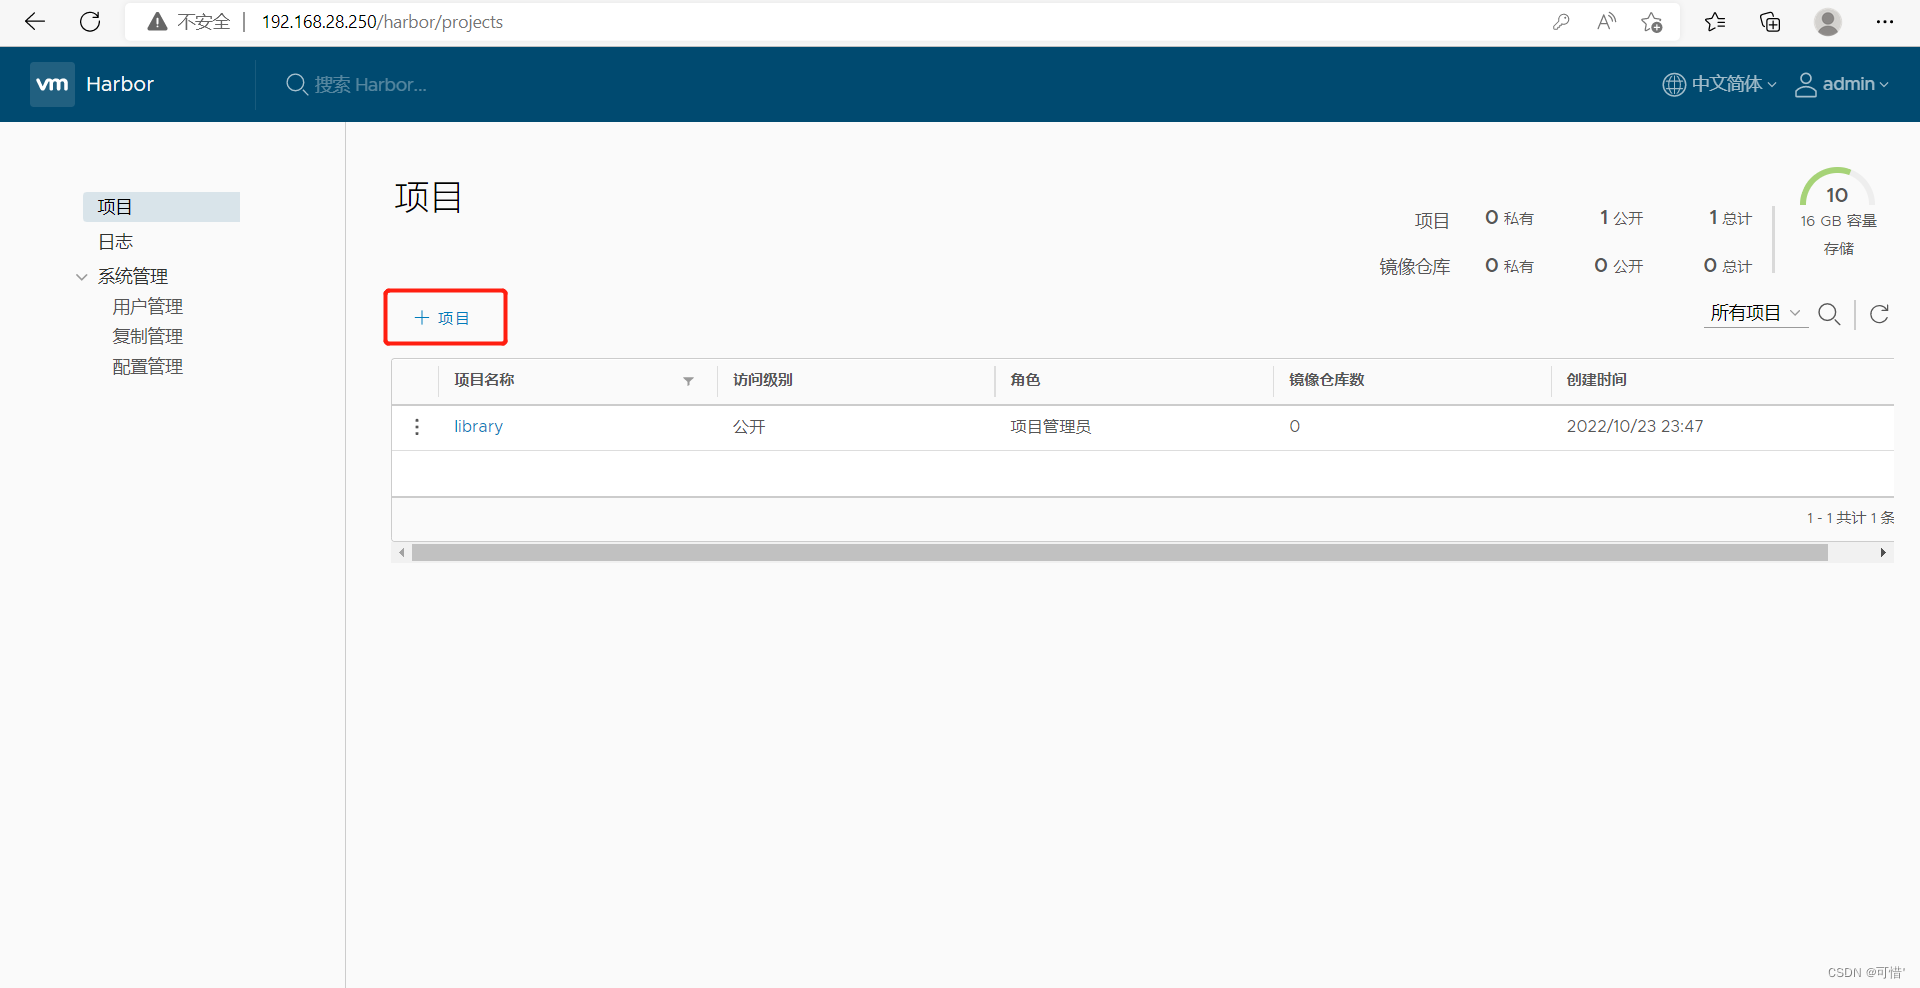Open the library project link

coord(478,426)
